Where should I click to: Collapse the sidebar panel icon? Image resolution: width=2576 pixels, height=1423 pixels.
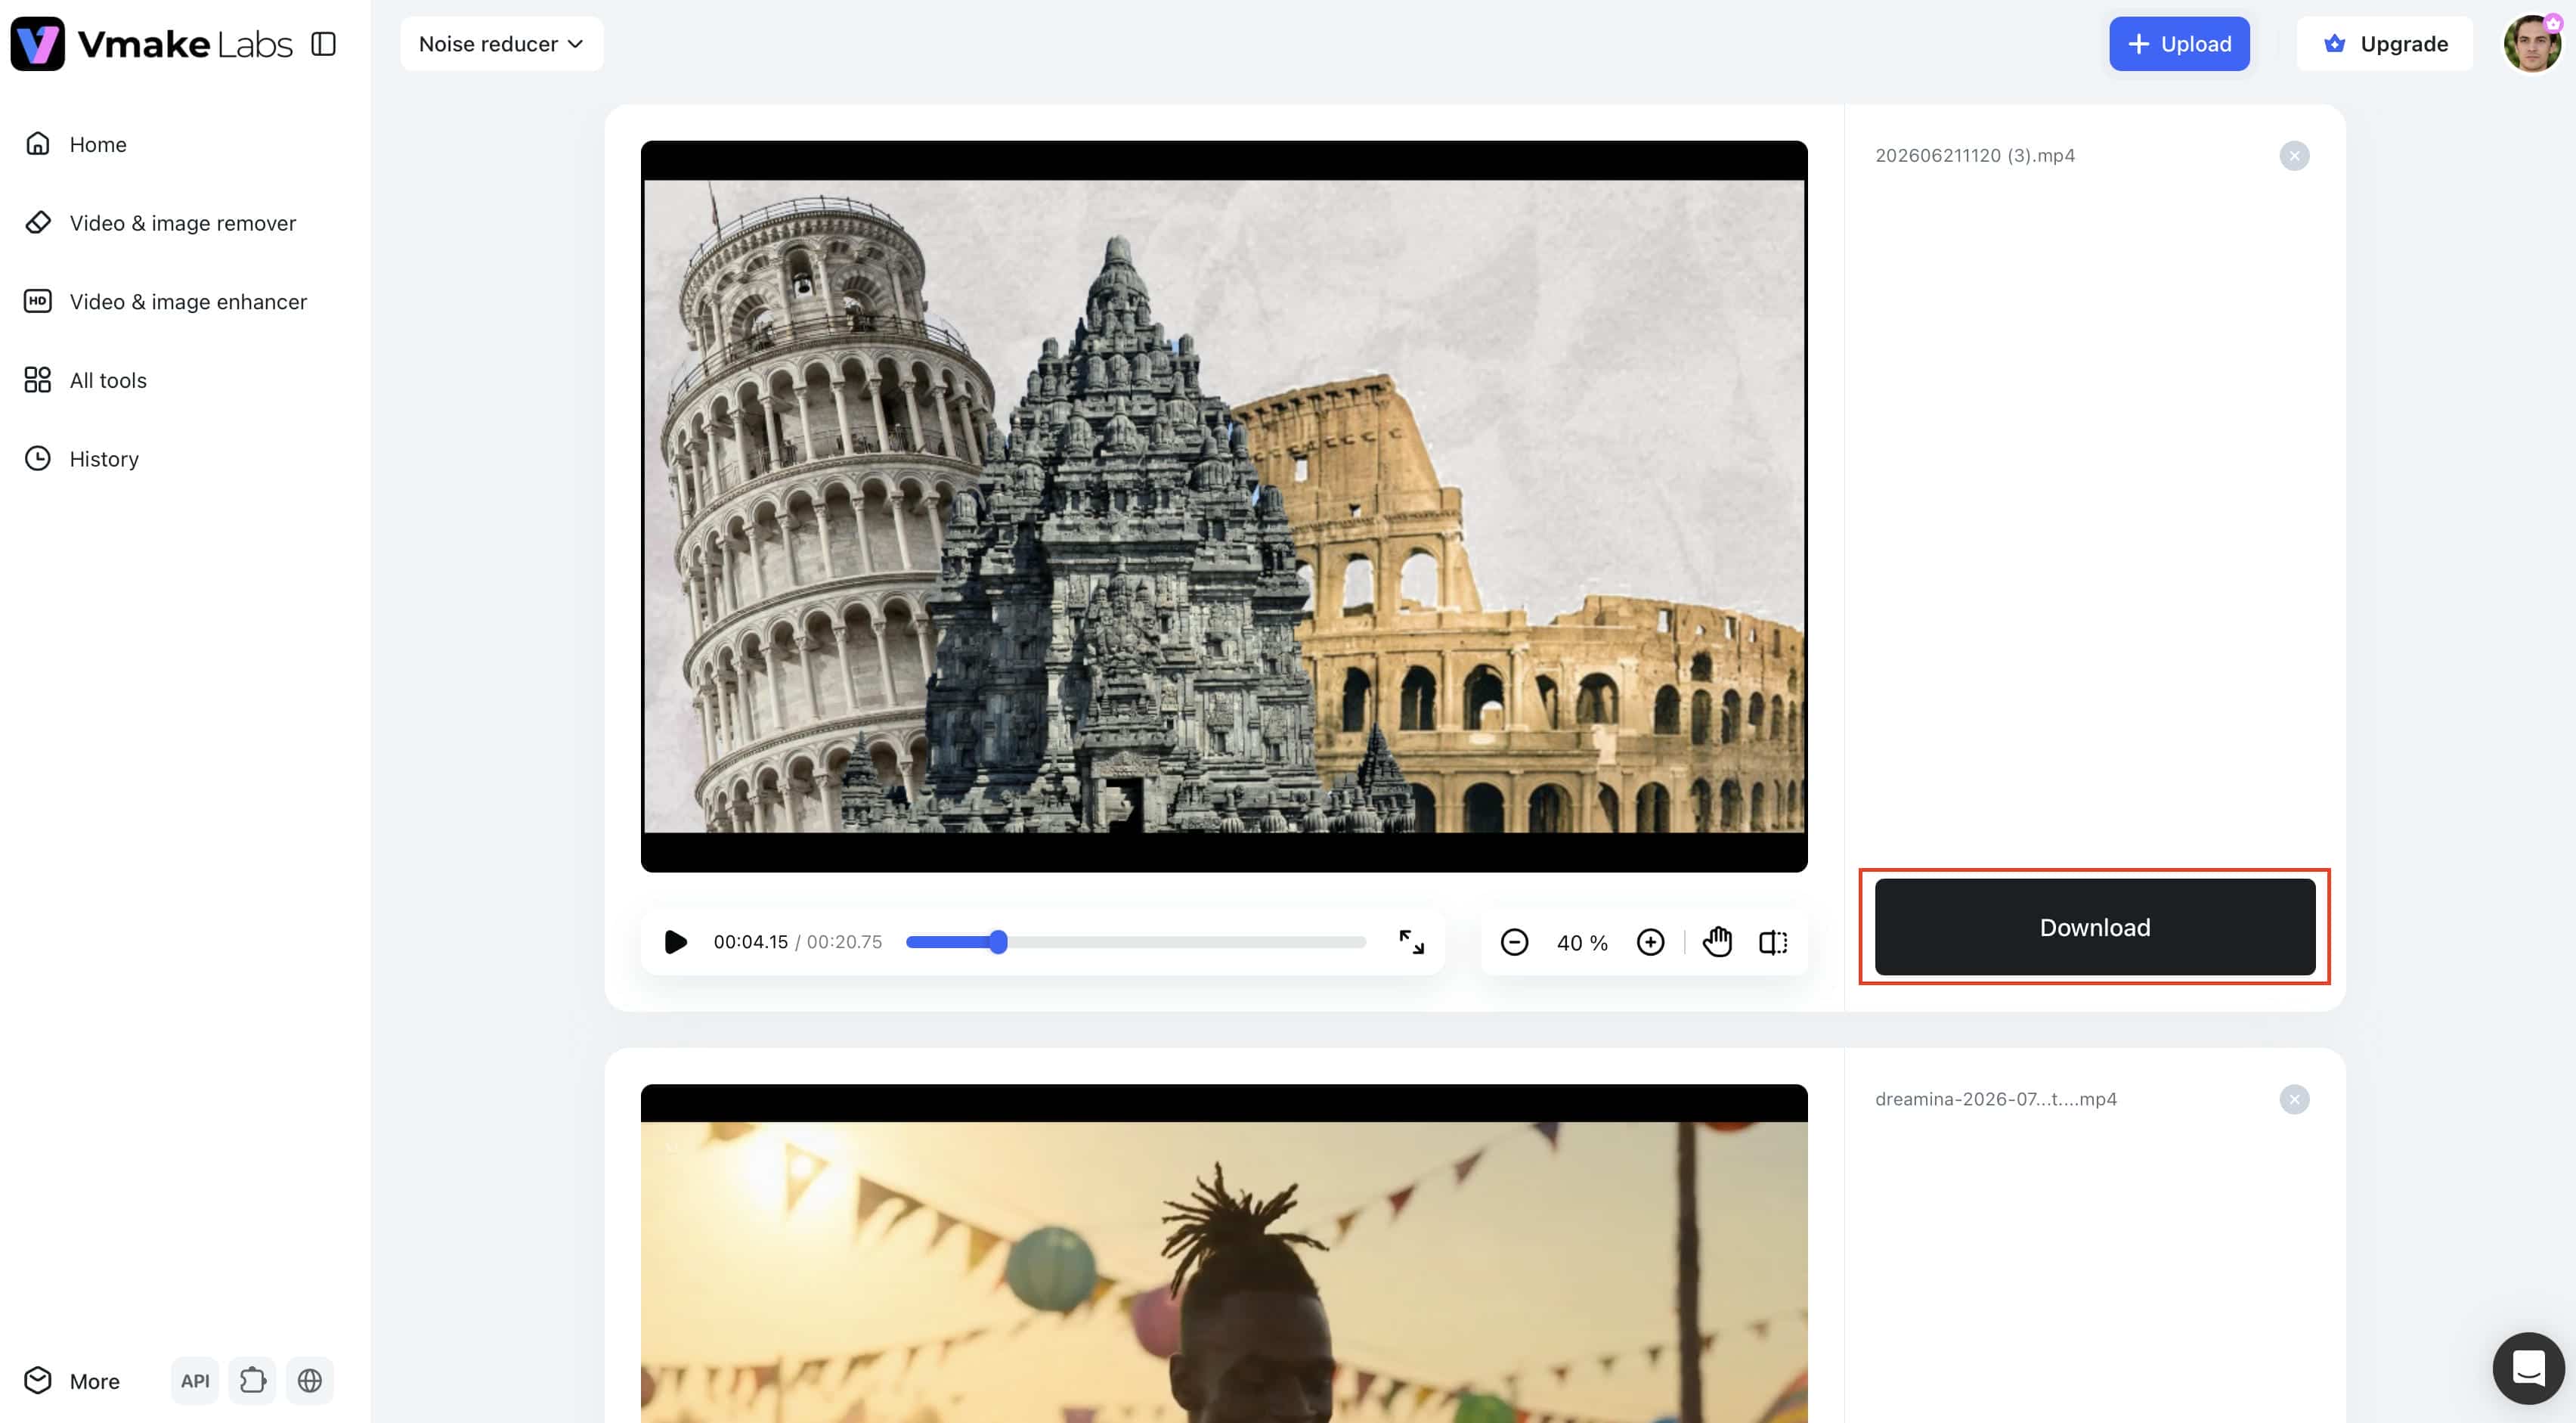click(323, 44)
